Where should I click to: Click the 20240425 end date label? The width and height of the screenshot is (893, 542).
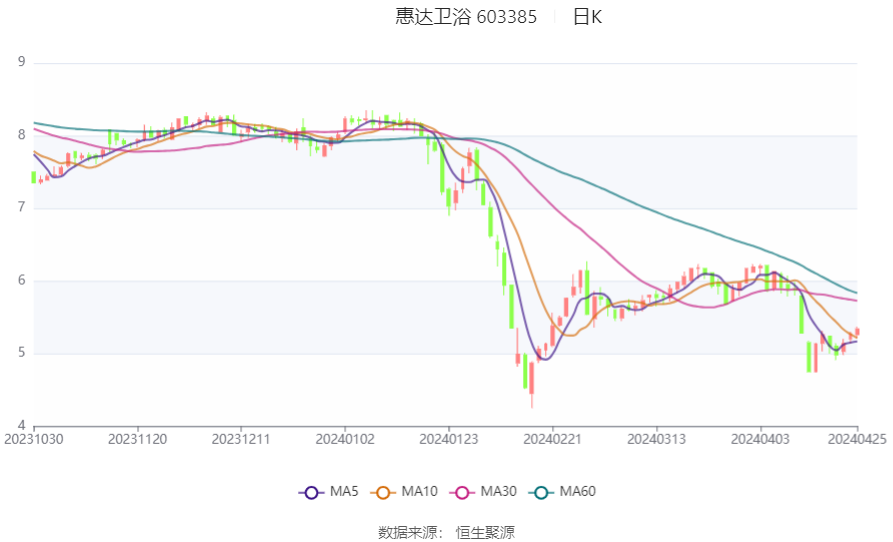coord(856,439)
